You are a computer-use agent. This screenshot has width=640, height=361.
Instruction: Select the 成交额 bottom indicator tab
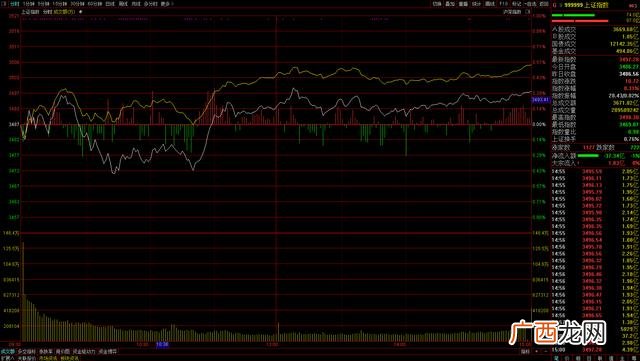(x=7, y=351)
